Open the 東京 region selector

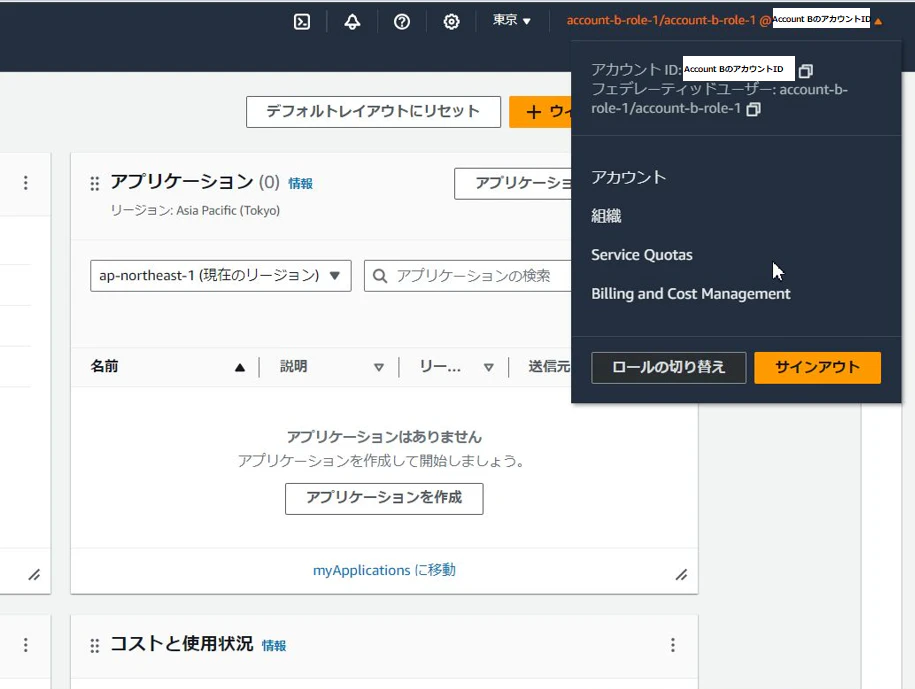[x=512, y=20]
